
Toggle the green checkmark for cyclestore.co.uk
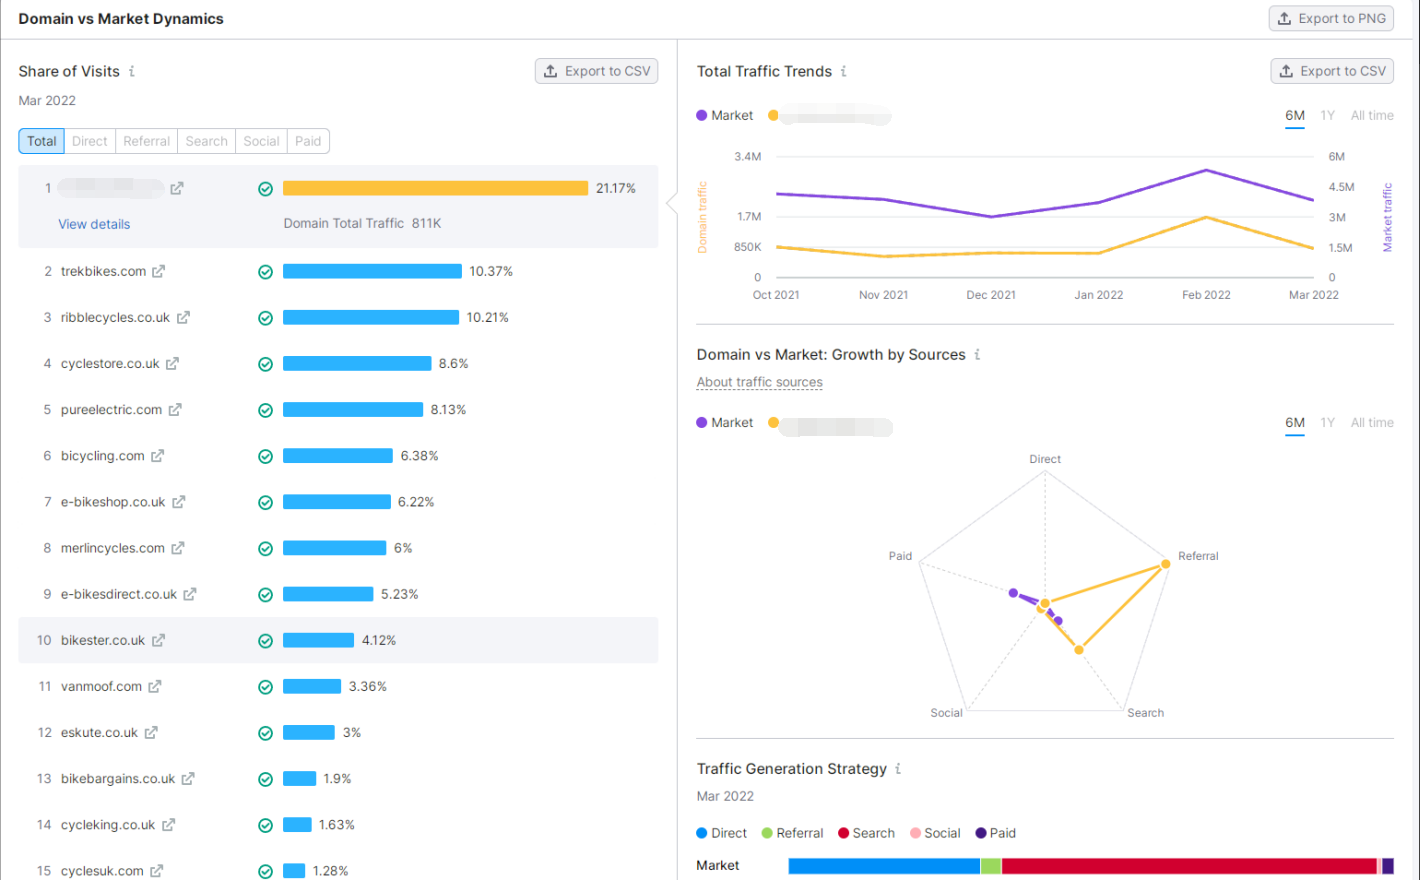pos(265,364)
